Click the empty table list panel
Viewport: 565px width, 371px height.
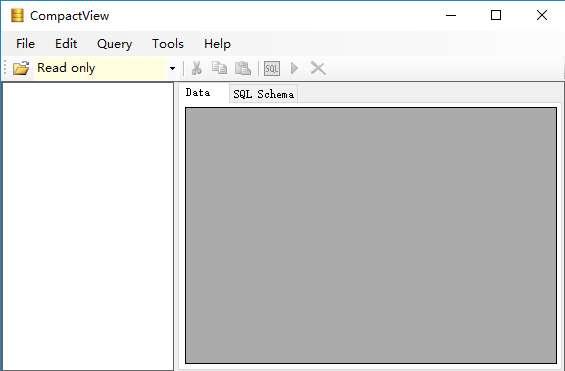(88, 226)
